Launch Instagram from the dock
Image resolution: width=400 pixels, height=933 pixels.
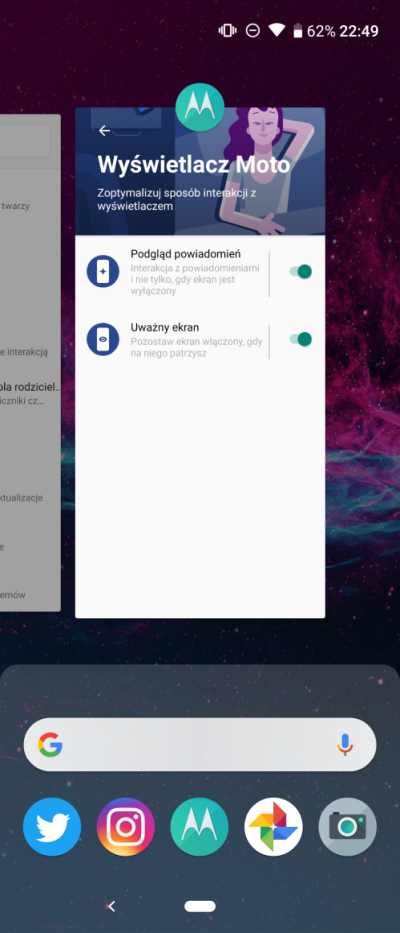(126, 826)
